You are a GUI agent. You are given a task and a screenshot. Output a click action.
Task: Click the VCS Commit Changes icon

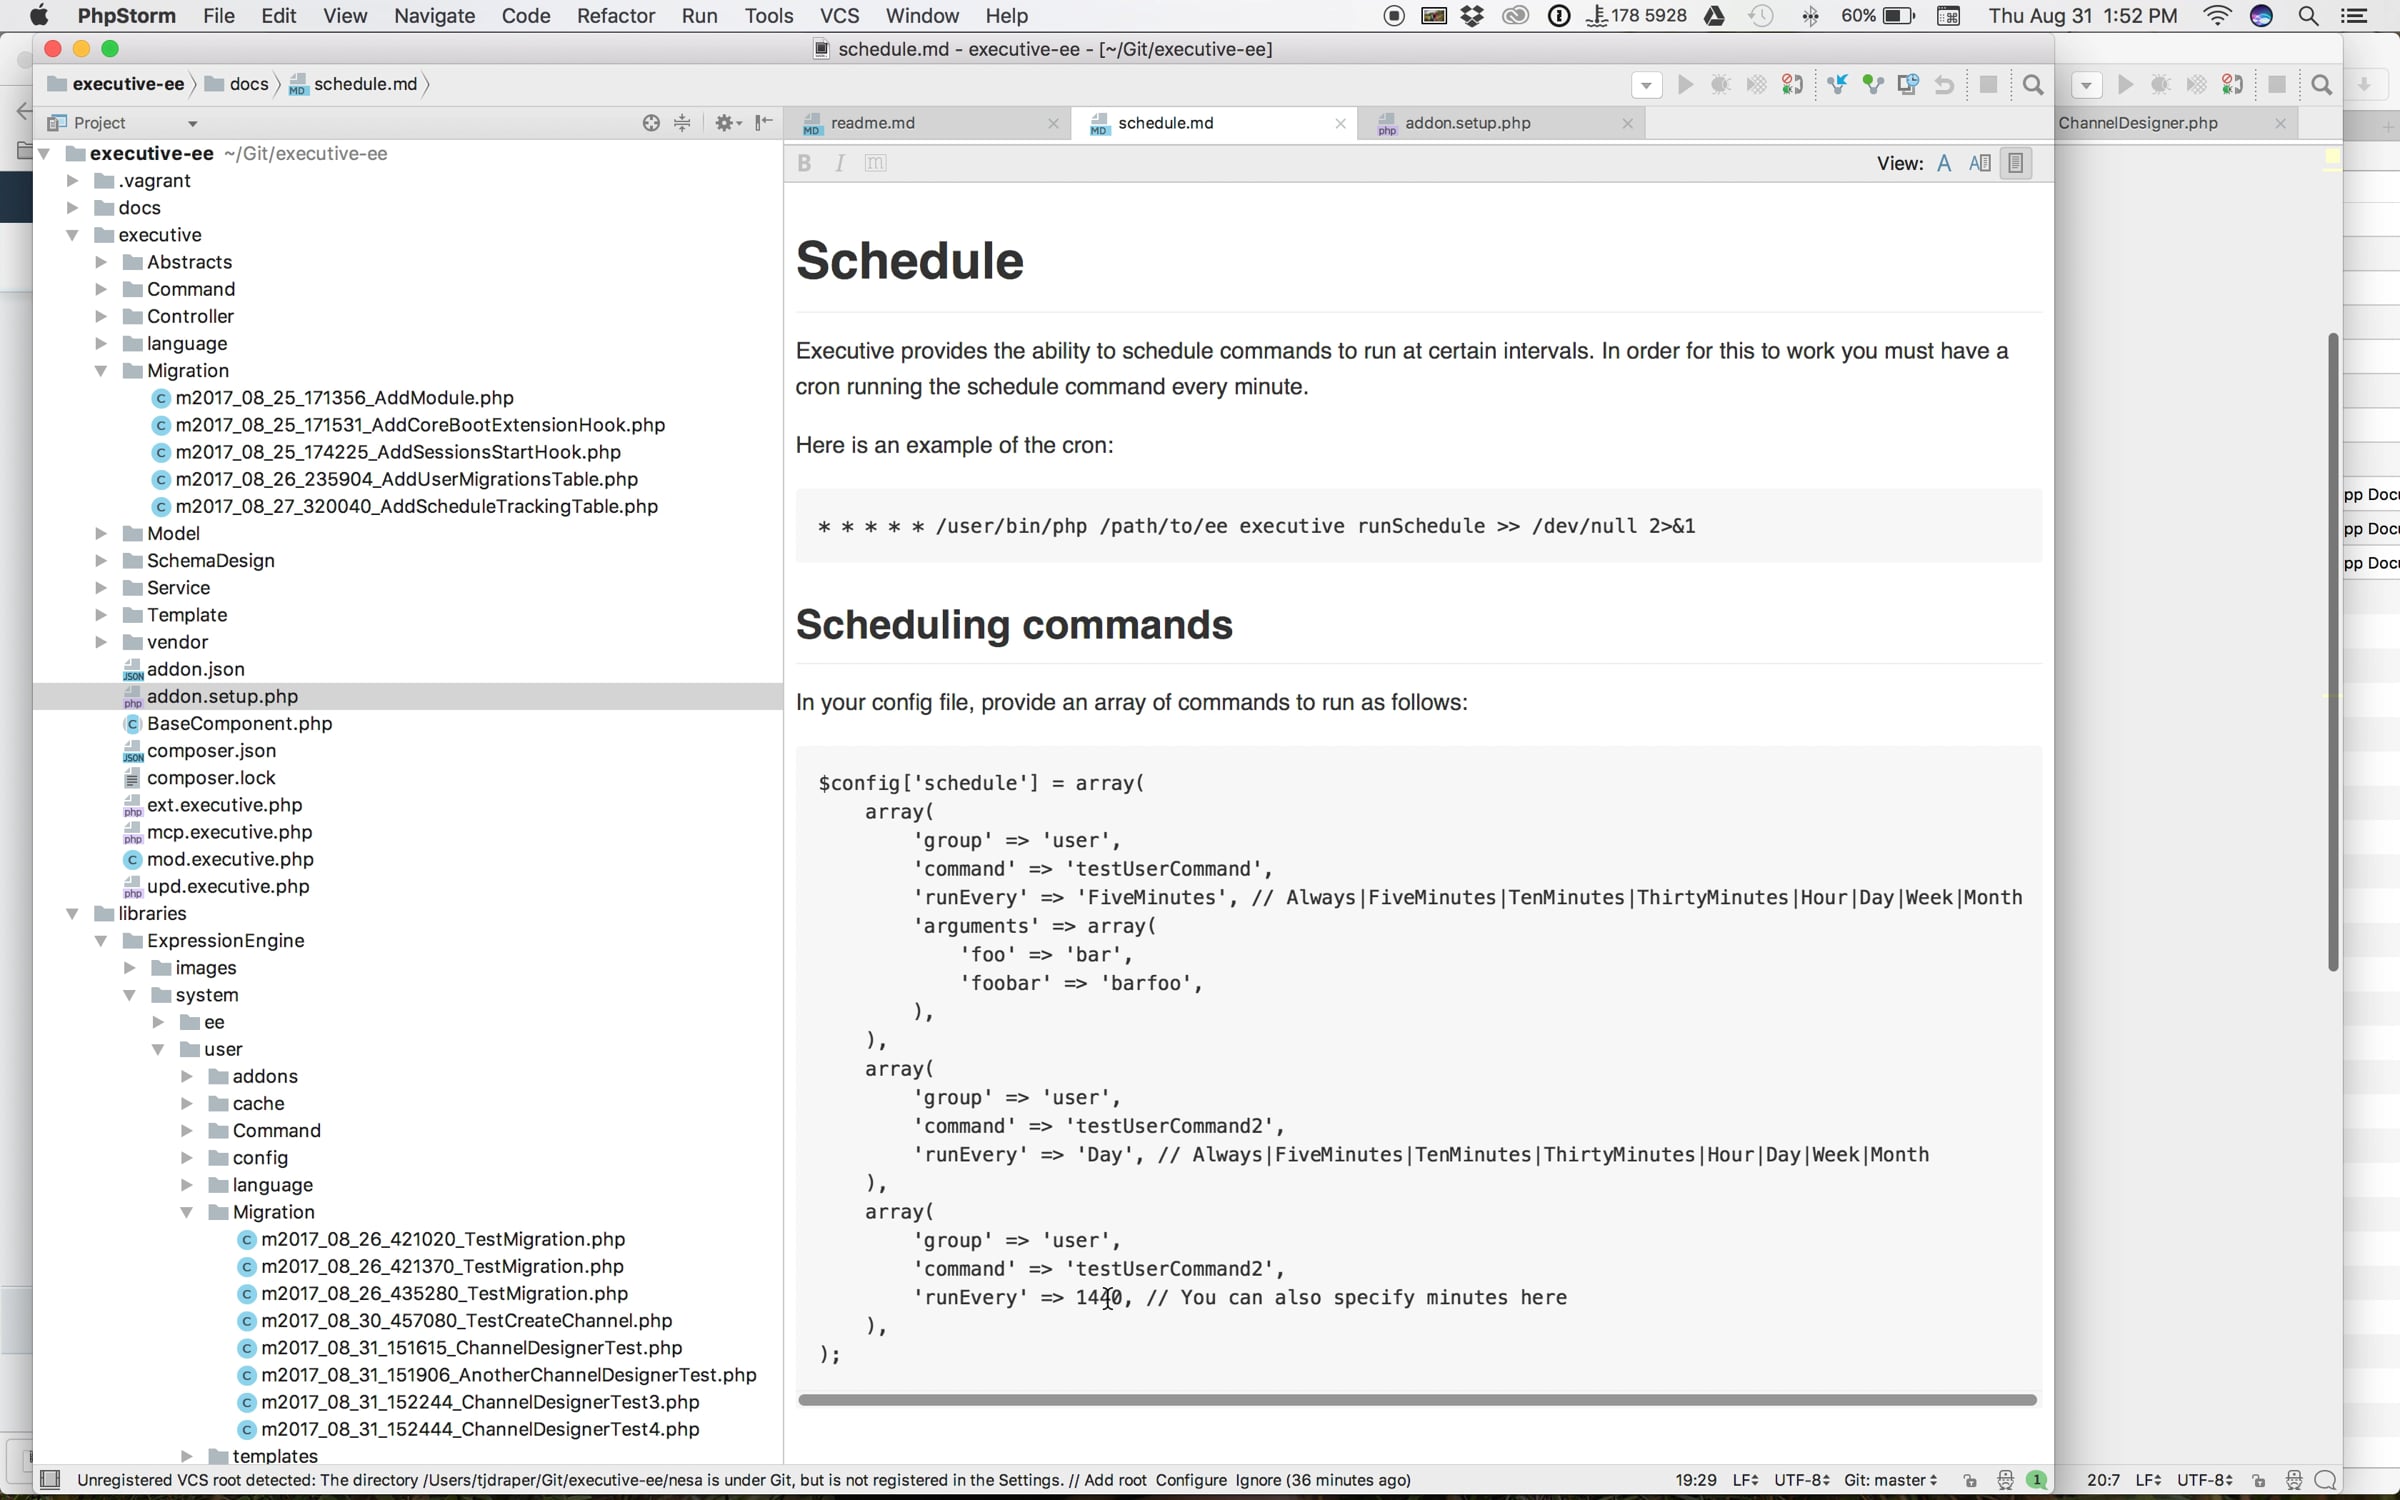tap(1873, 85)
